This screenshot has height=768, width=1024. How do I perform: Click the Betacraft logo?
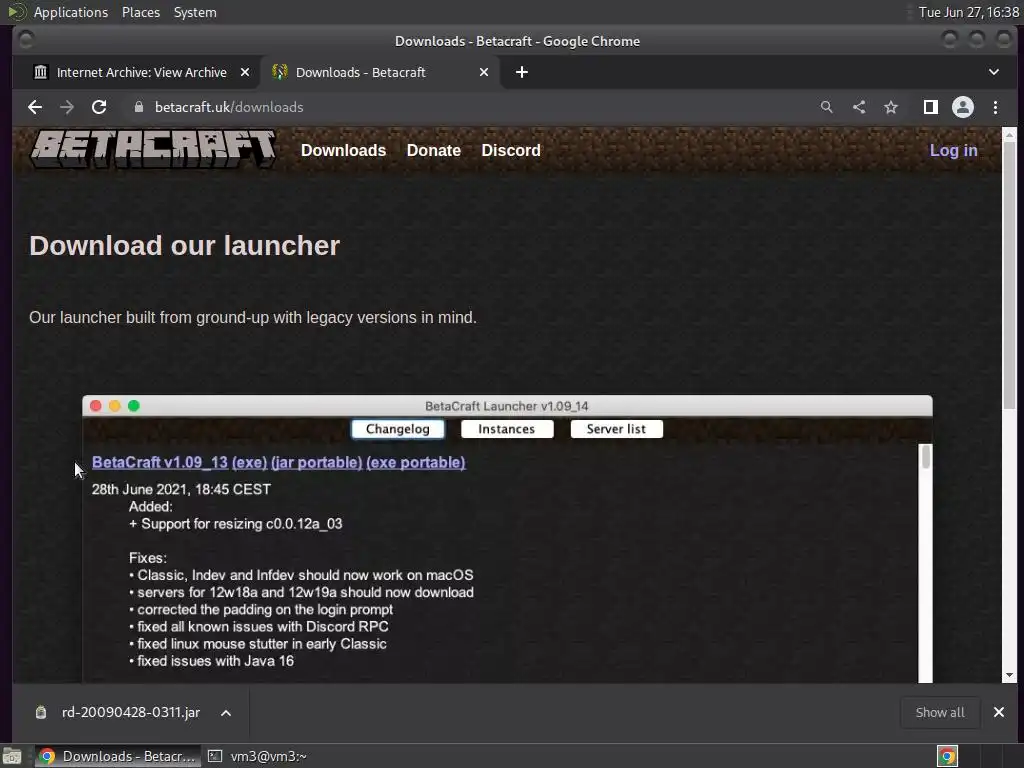[x=153, y=149]
